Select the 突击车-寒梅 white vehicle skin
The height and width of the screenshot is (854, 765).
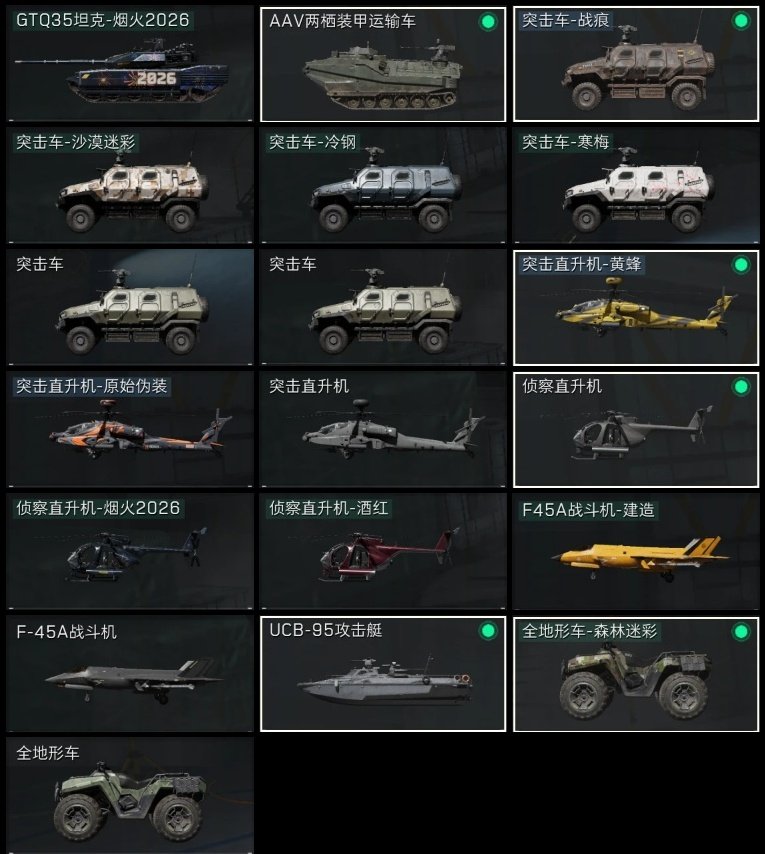click(x=636, y=186)
